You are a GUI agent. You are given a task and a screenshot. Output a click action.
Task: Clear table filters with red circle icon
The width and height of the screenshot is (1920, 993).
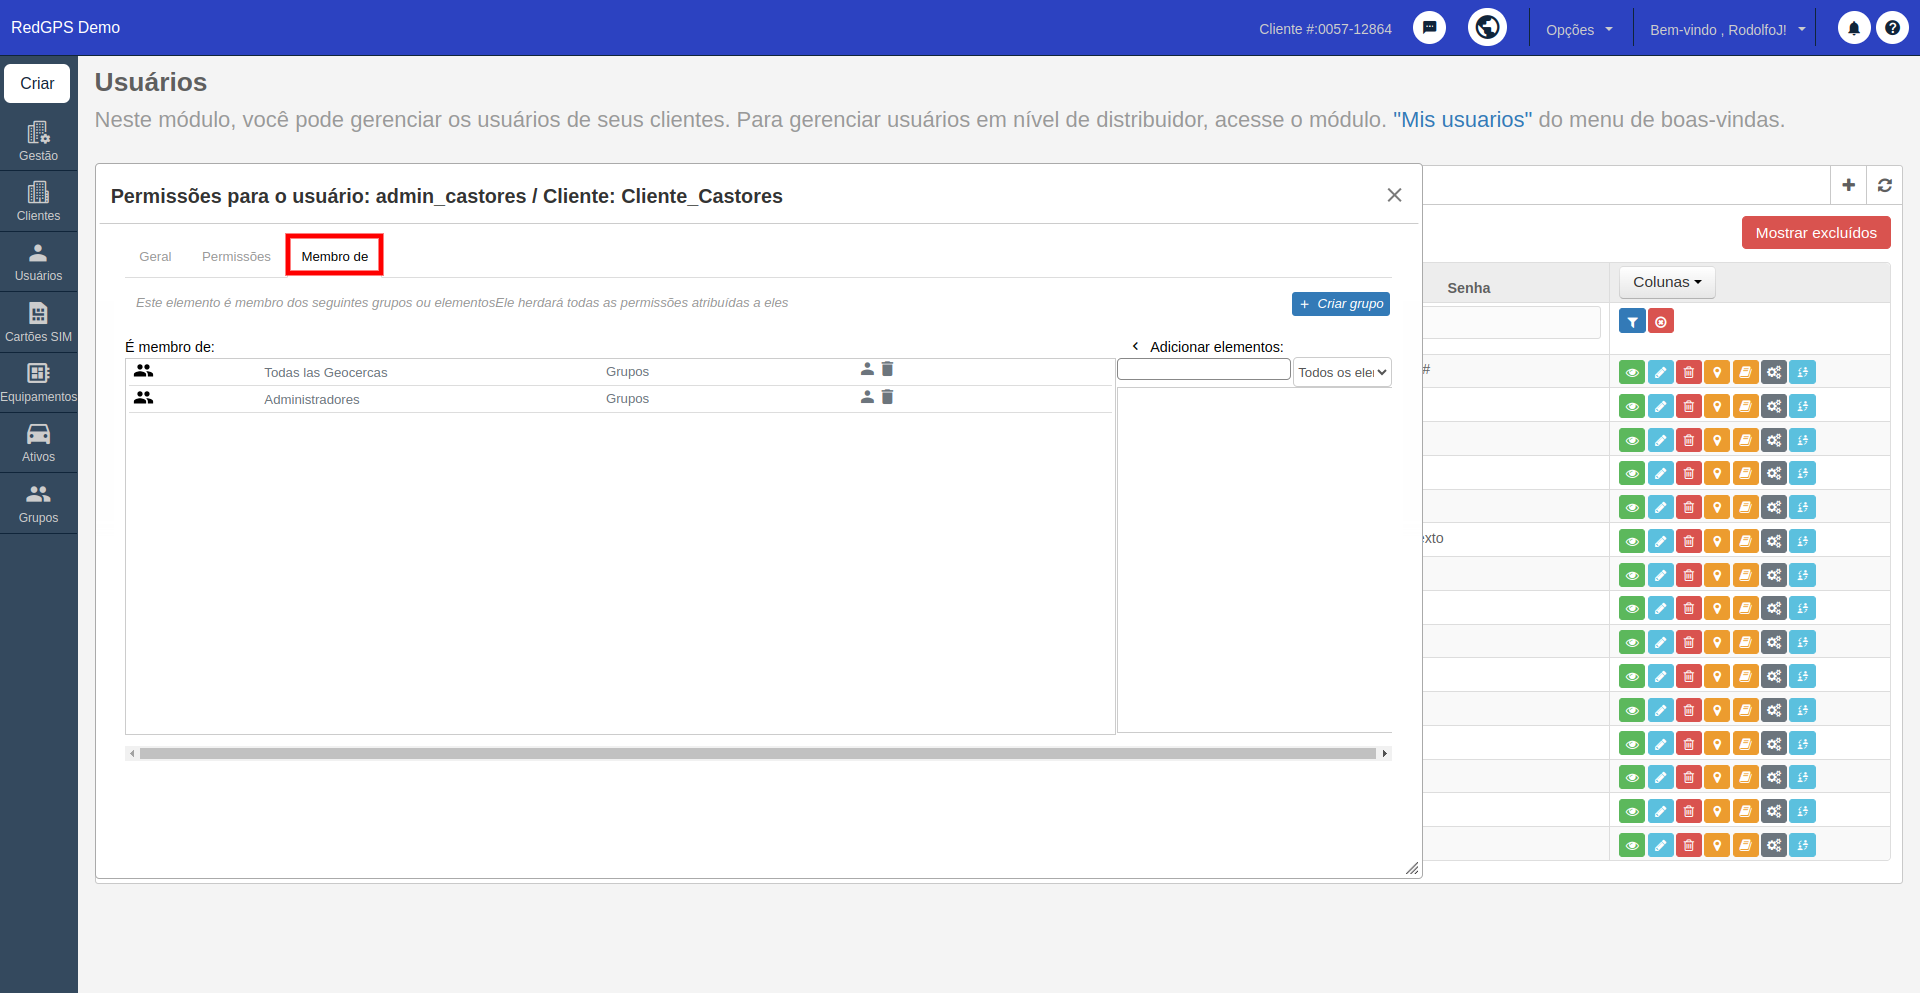click(x=1660, y=321)
